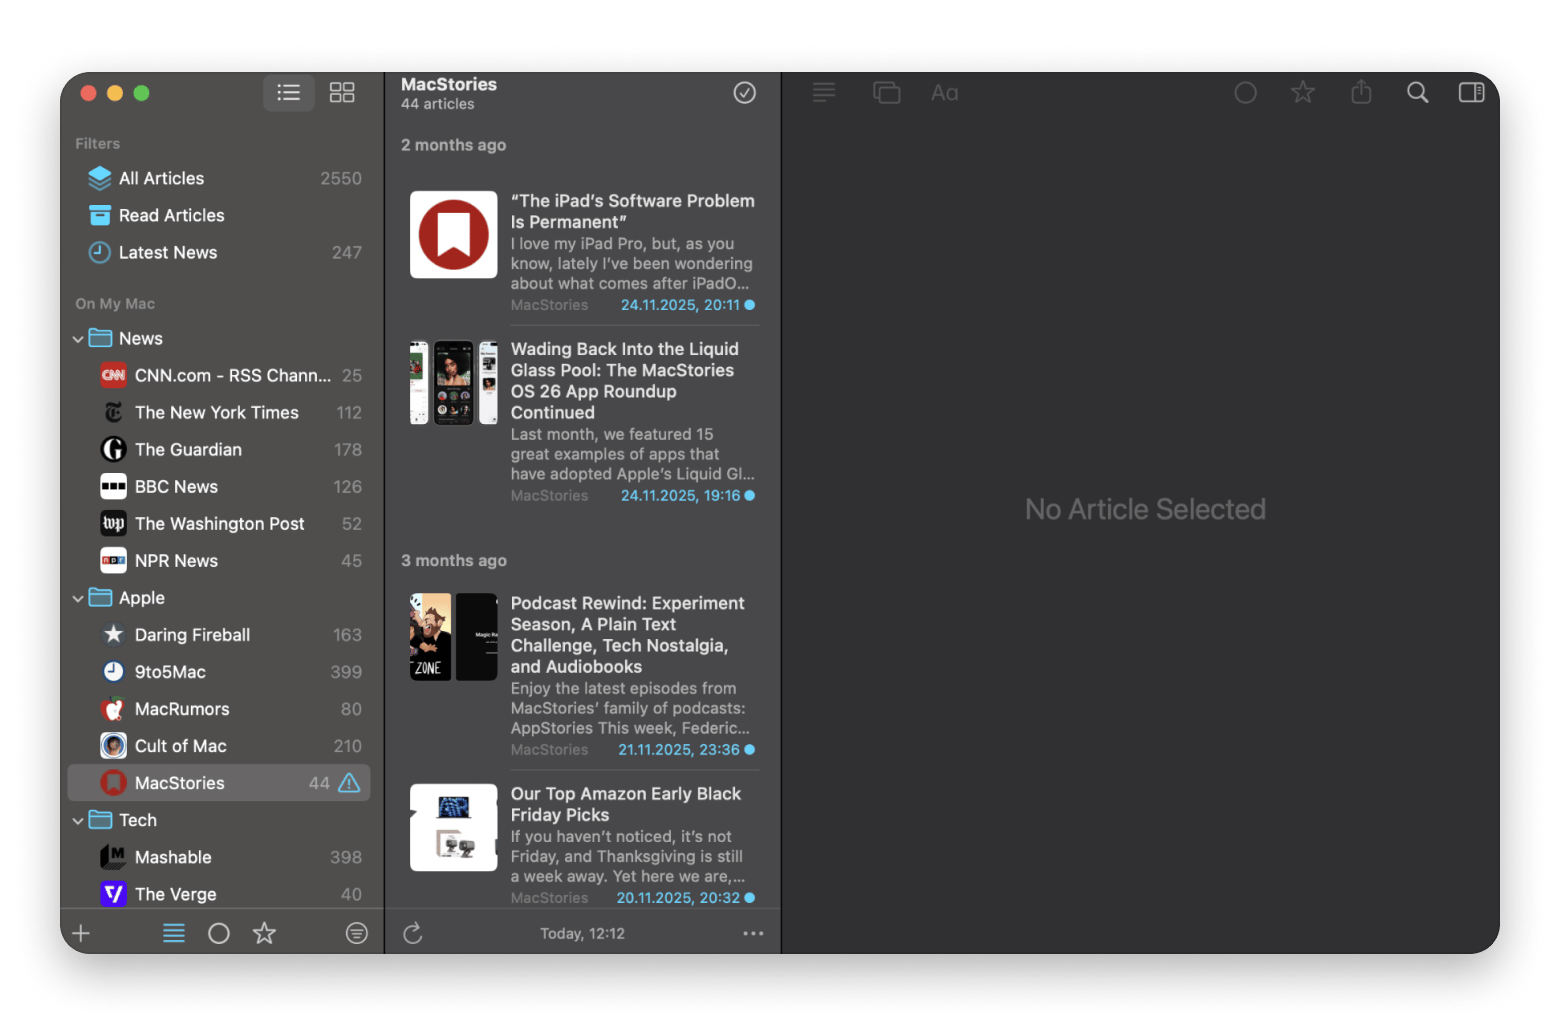Open the filter options at sidebar bottom
This screenshot has height=1034, width=1560.
pos(357,932)
